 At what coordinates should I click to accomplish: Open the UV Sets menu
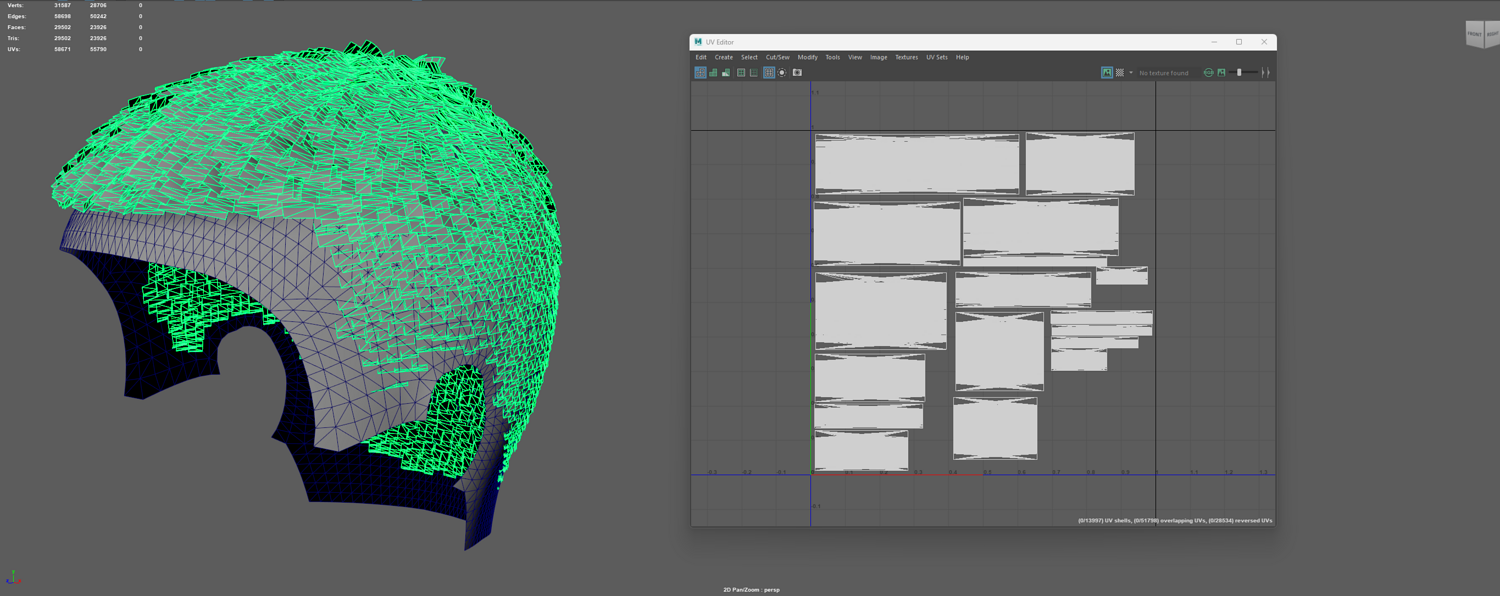point(936,57)
